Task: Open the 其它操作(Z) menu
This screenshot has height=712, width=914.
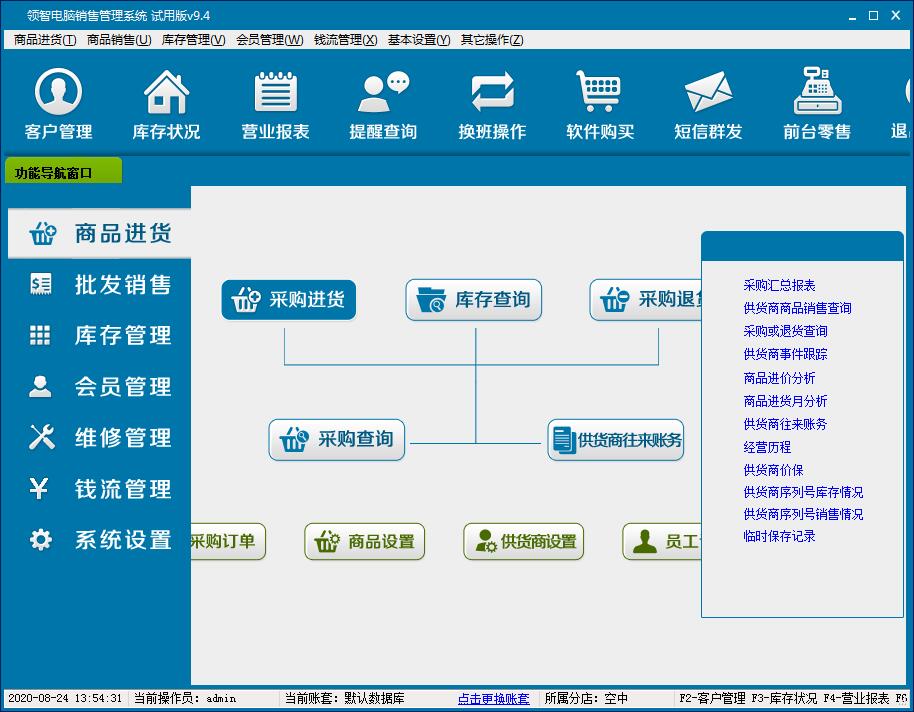Action: tap(492, 40)
